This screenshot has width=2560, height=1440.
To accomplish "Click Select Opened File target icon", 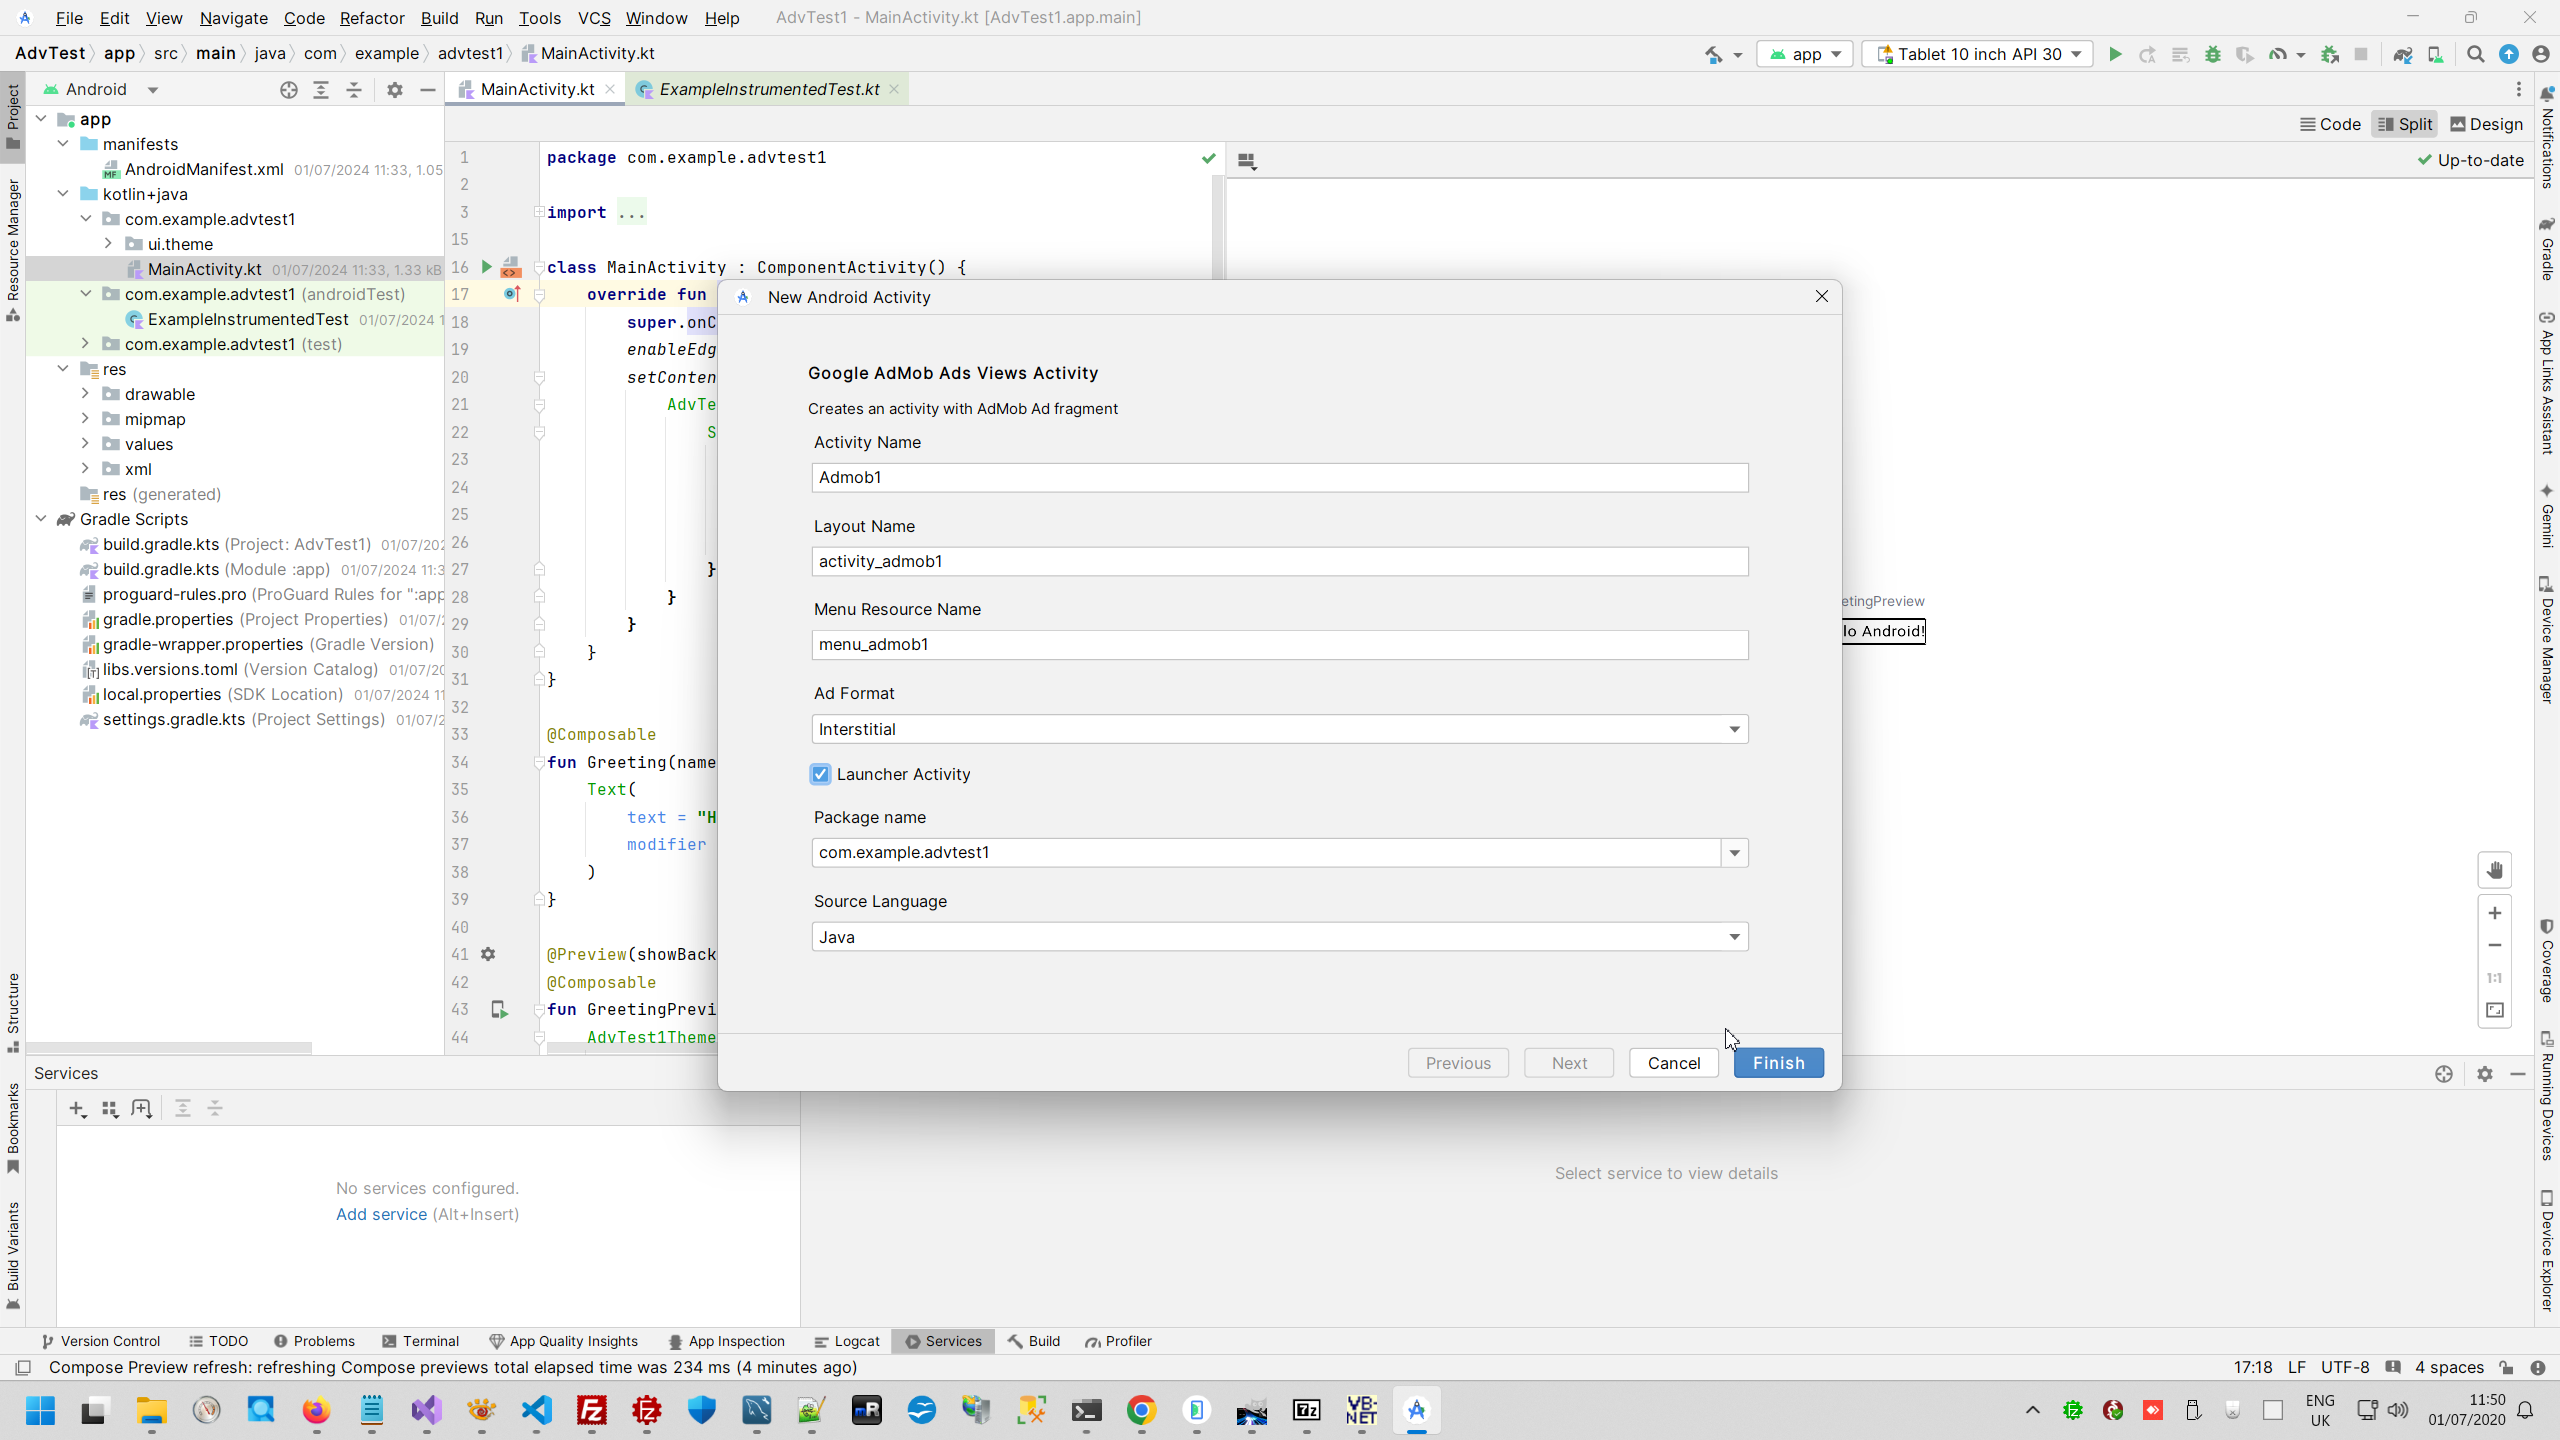I will click(x=289, y=90).
